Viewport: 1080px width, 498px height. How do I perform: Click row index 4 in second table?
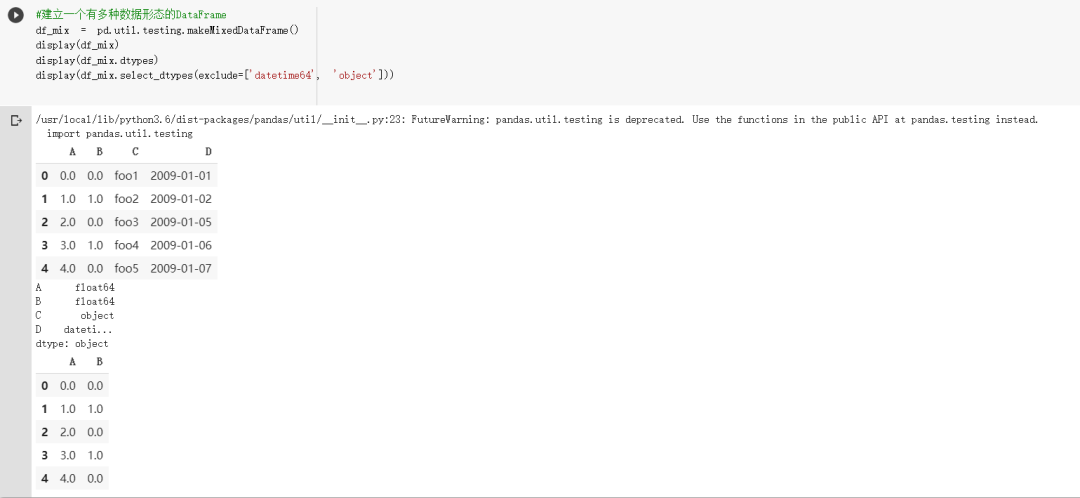click(44, 478)
